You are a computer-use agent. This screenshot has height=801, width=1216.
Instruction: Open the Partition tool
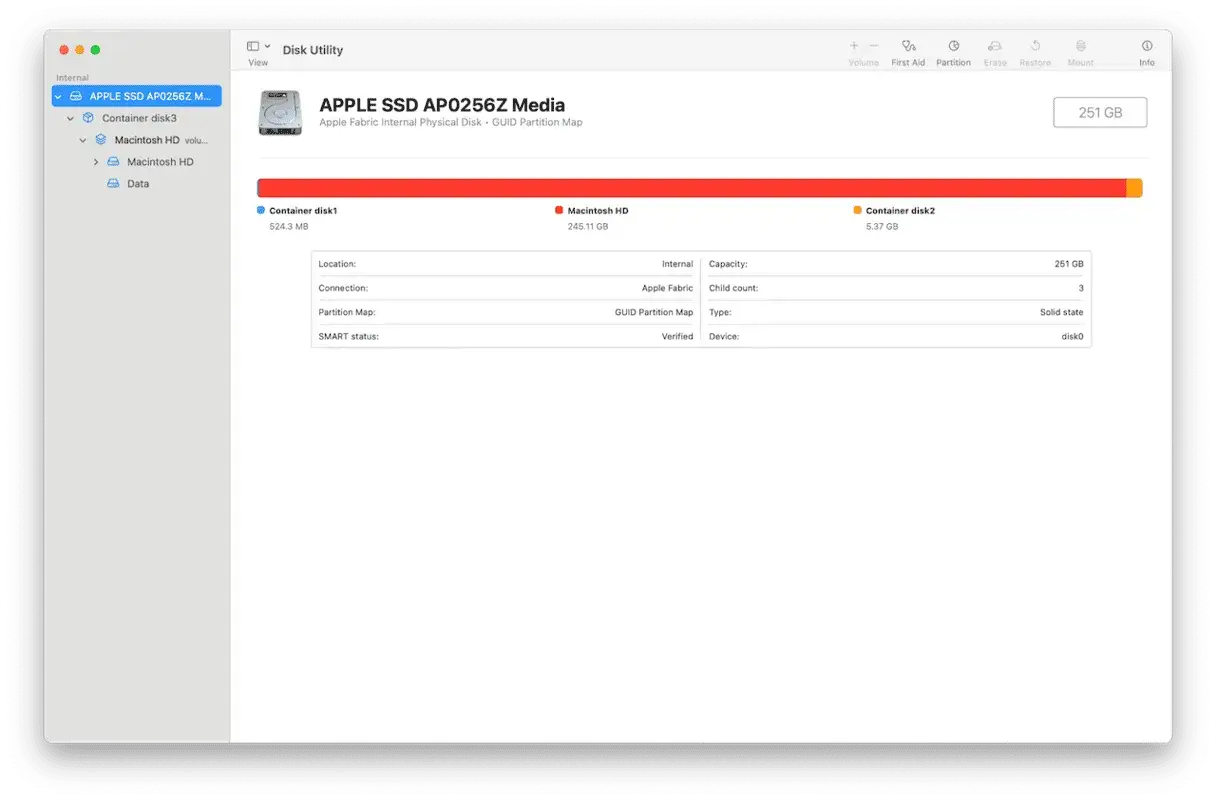[x=953, y=53]
